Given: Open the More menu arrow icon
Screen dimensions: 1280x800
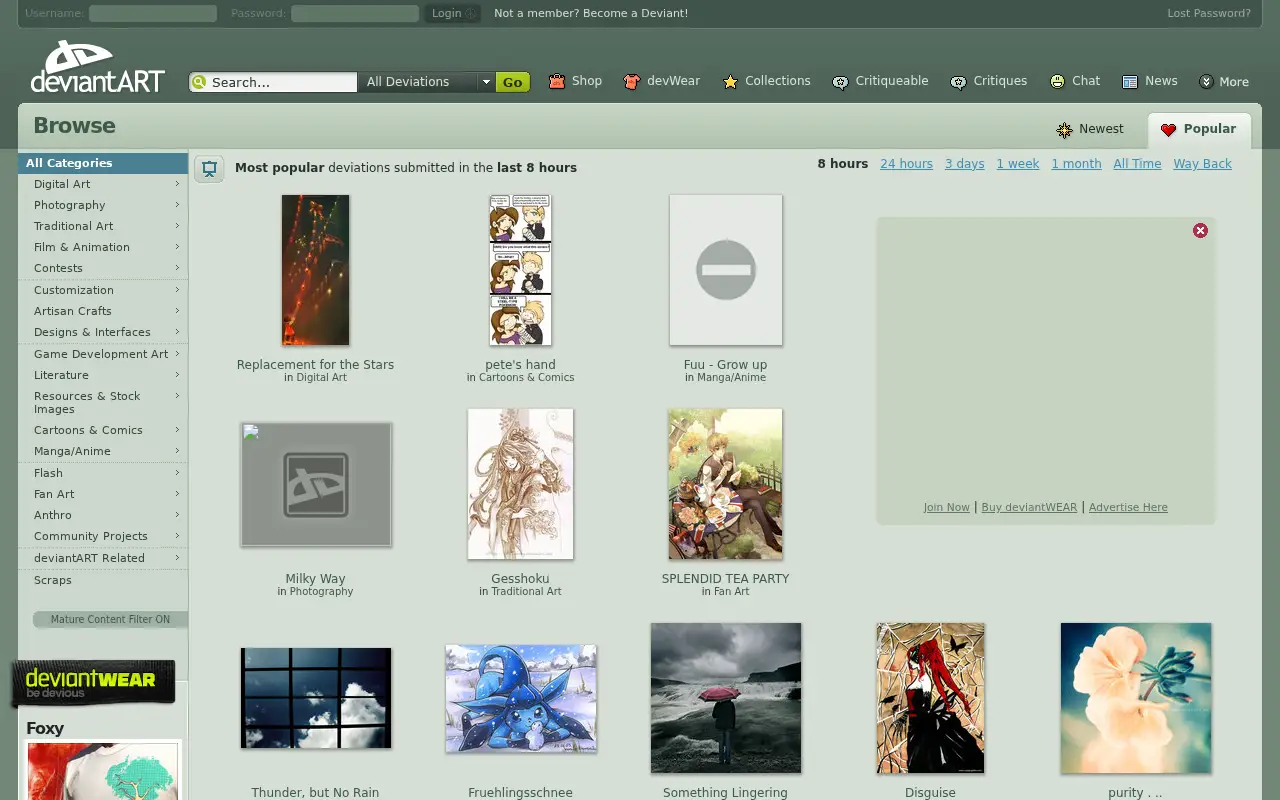Looking at the screenshot, I should 1206,82.
